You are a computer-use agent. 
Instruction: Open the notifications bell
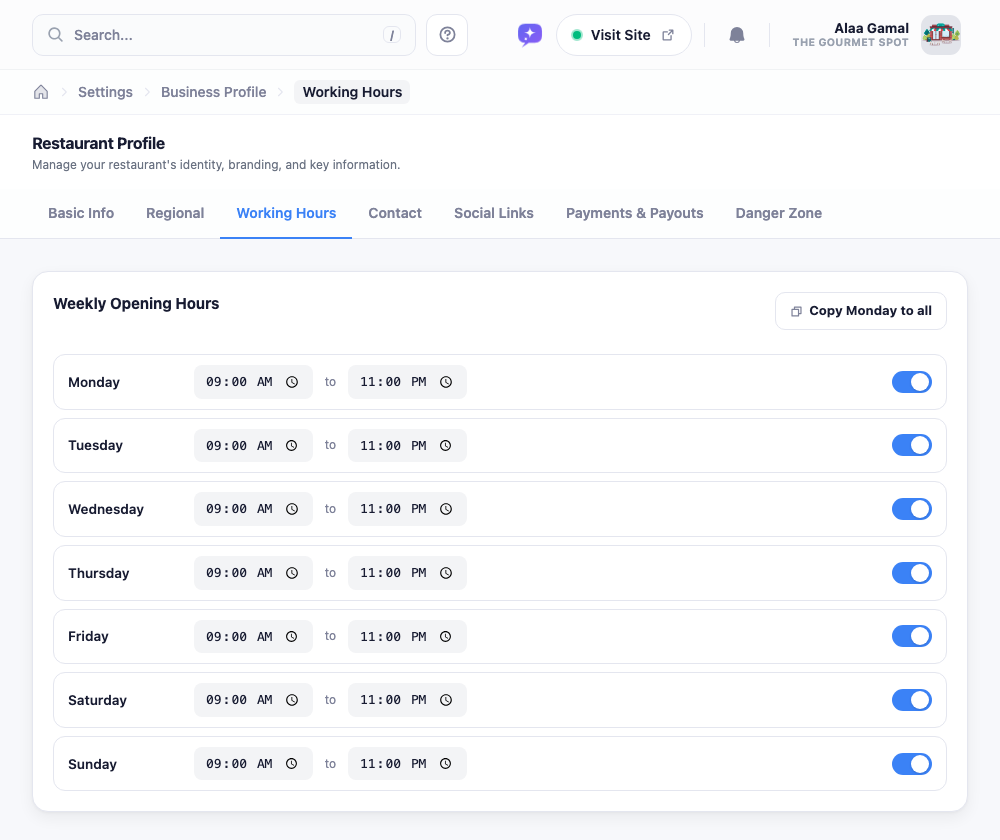click(737, 35)
